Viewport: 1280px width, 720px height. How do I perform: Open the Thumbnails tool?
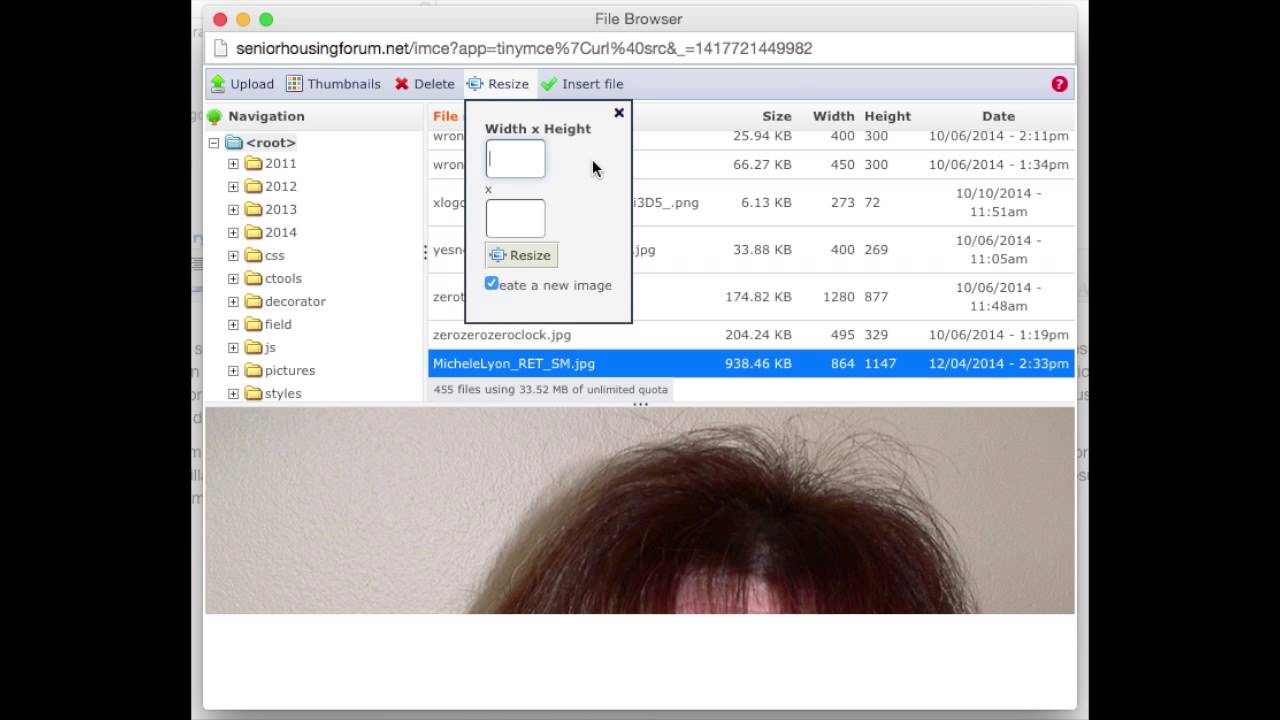(x=333, y=84)
